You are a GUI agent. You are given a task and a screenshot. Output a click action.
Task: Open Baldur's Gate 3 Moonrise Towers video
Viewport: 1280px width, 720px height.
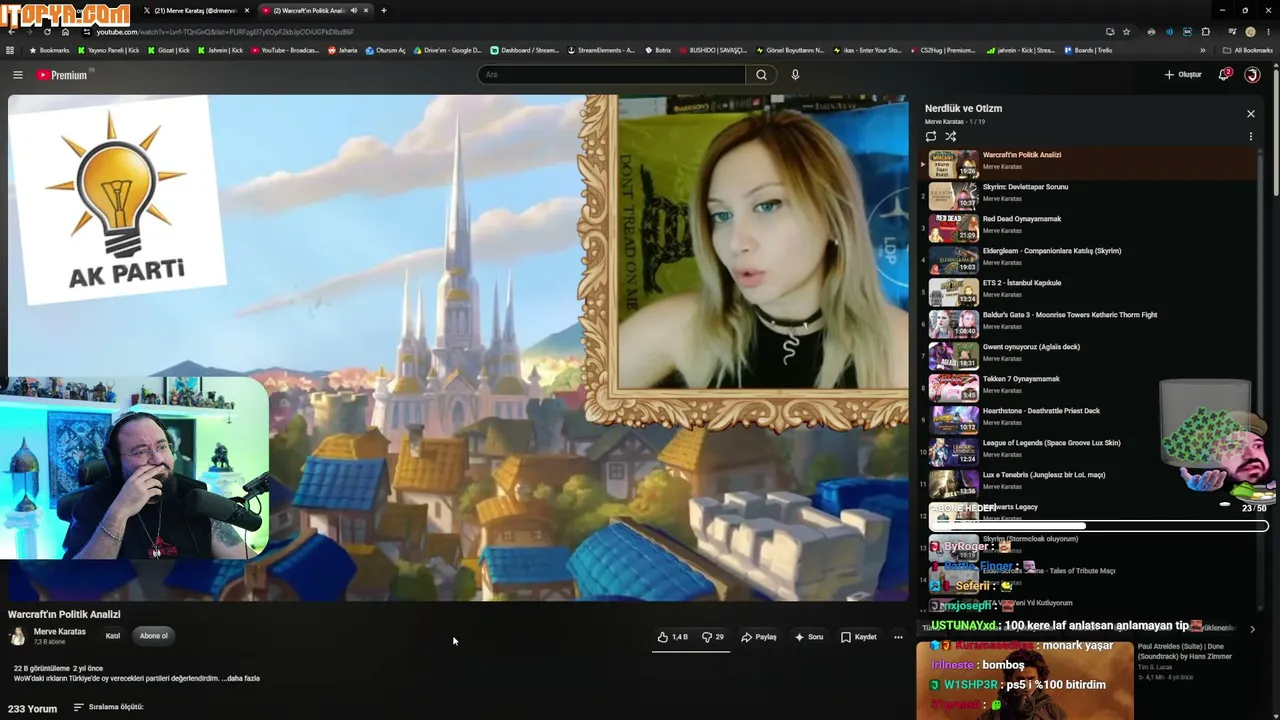[x=1070, y=315]
